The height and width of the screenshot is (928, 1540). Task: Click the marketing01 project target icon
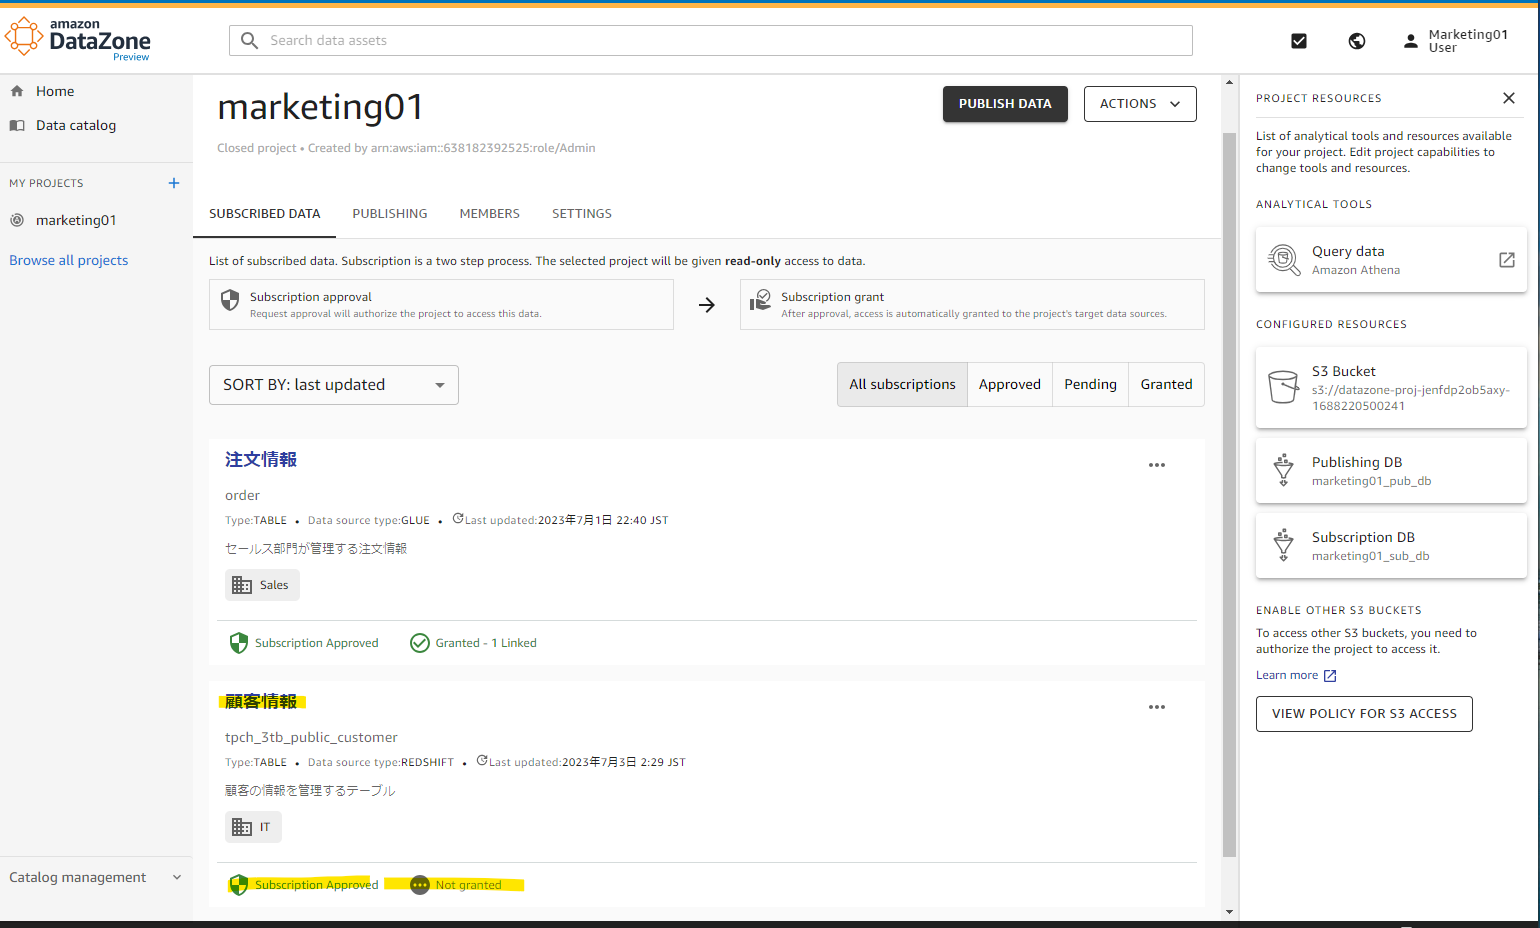(x=17, y=220)
